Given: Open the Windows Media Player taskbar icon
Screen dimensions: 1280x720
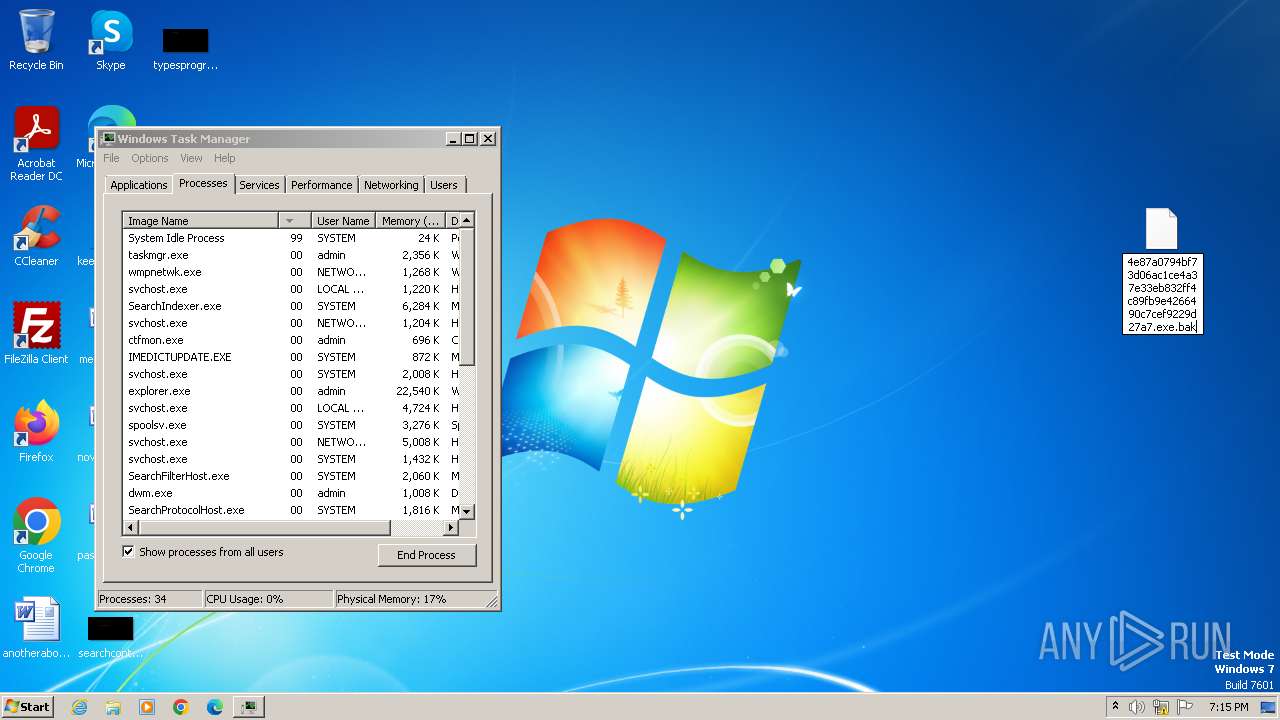Looking at the screenshot, I should (x=147, y=707).
